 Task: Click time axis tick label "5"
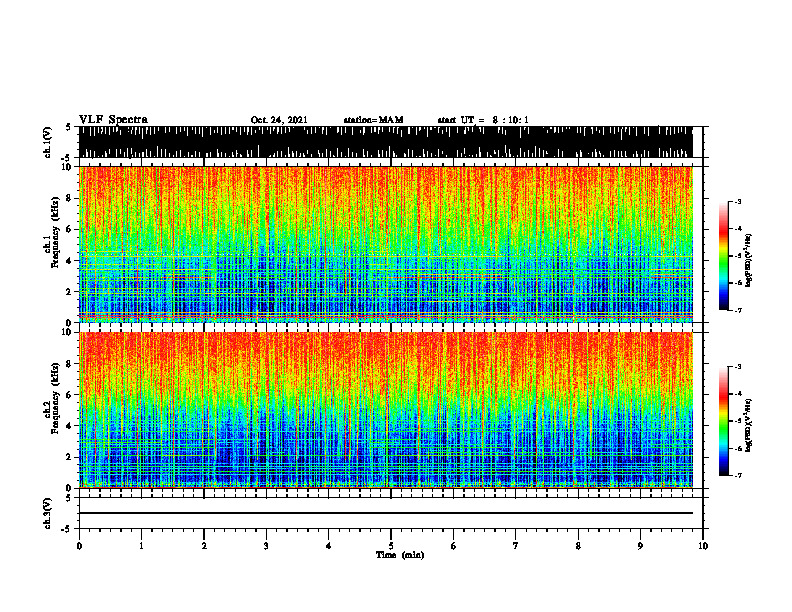coord(391,546)
